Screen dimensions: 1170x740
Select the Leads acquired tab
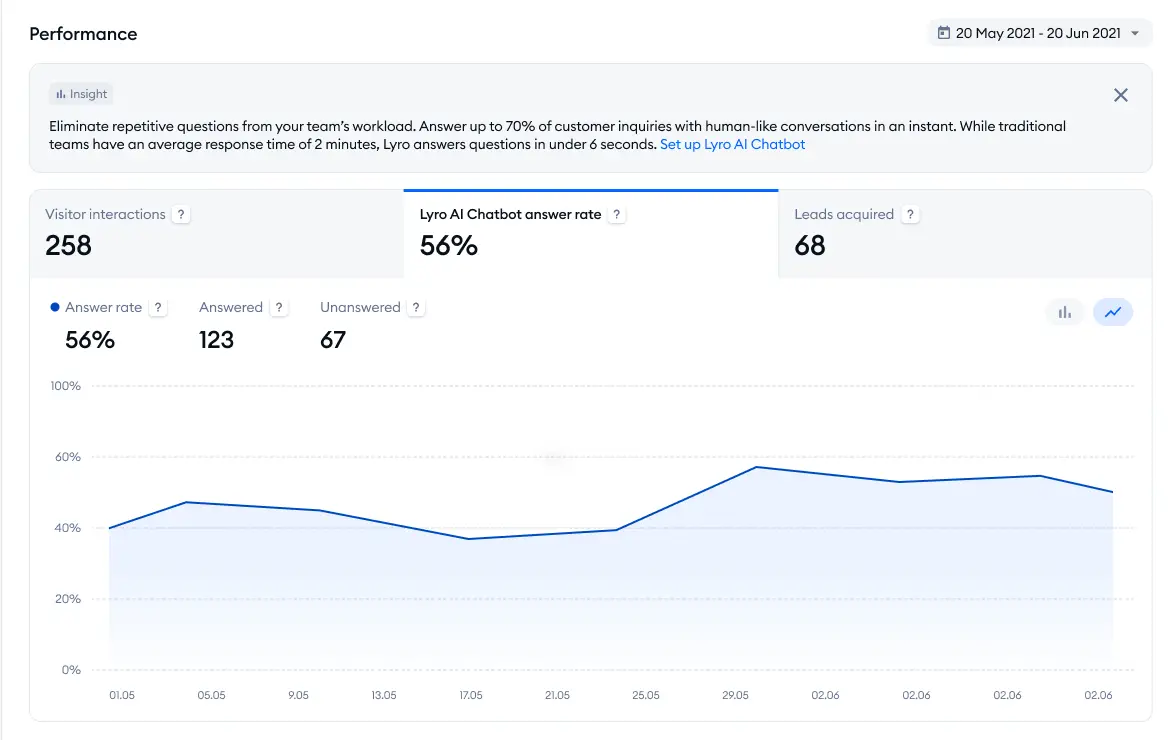(x=965, y=233)
